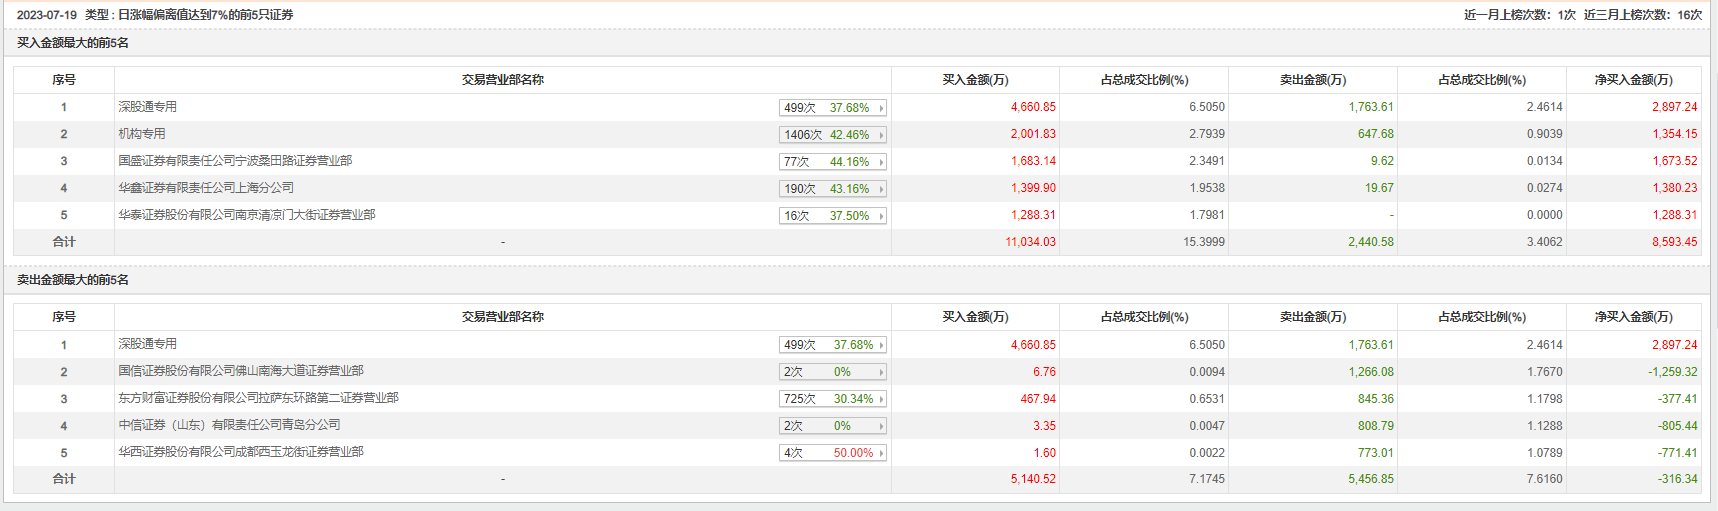Click the 净买入金额(万) header in the bottom table

[x=1633, y=317]
